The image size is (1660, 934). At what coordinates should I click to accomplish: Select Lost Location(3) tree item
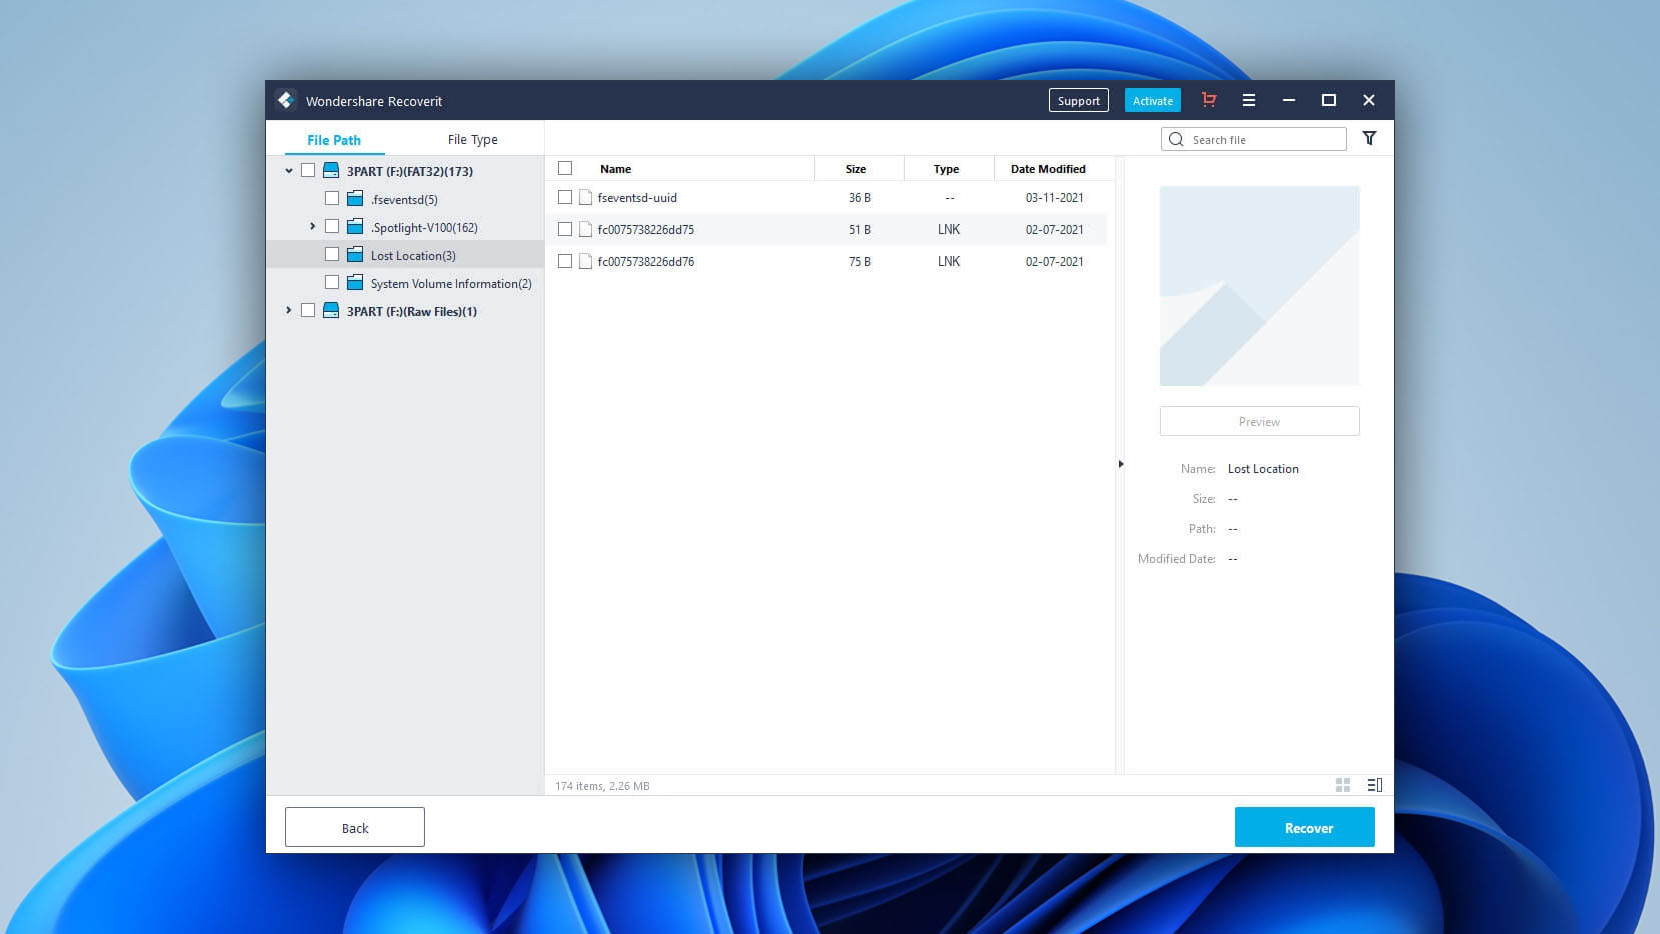click(x=413, y=256)
